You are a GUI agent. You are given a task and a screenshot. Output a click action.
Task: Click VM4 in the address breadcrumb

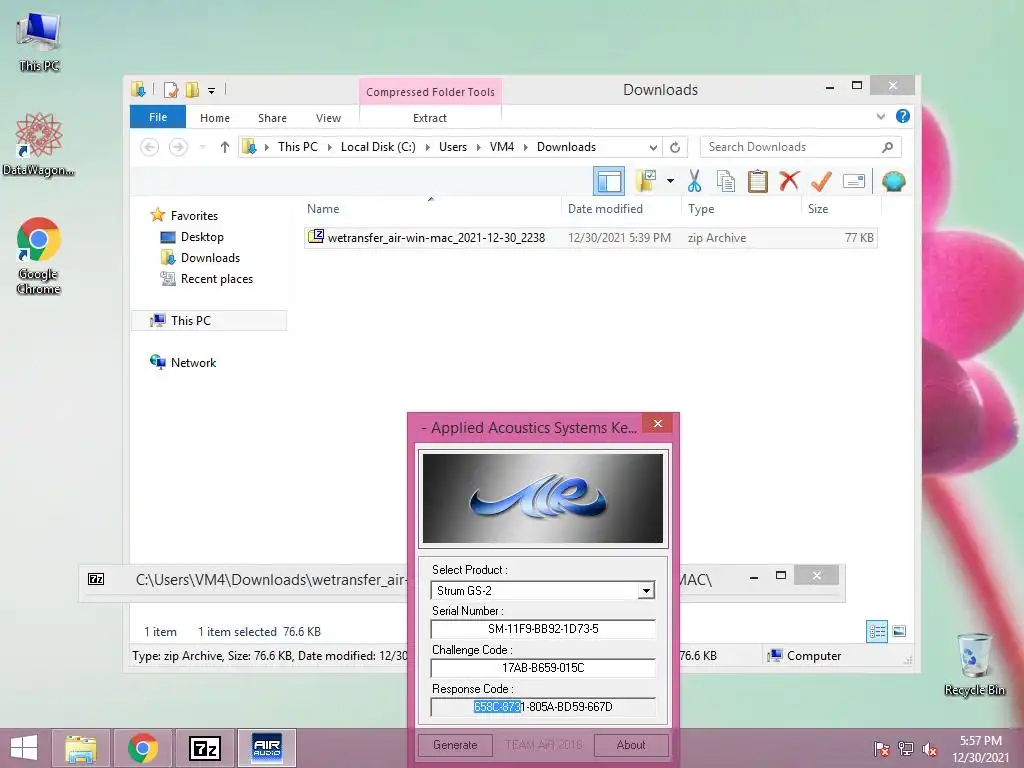pyautogui.click(x=502, y=147)
